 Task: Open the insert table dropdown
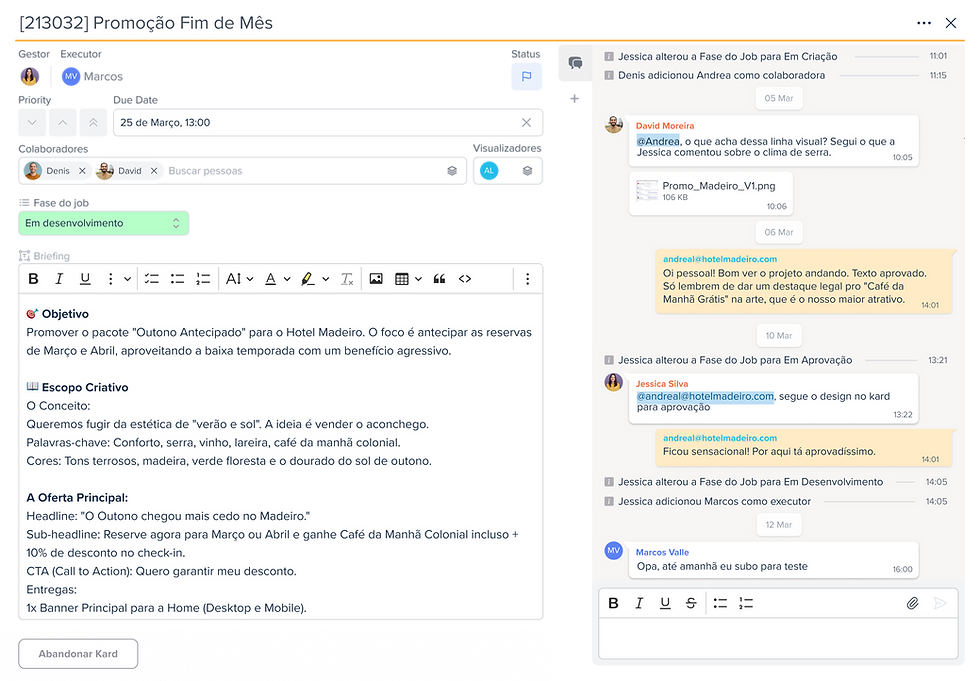(408, 279)
